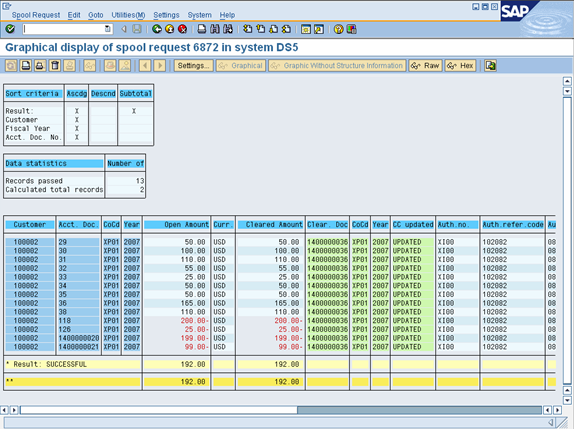This screenshot has height=430, width=575.
Task: Click the 'Open Amount' column header
Action: [177, 224]
